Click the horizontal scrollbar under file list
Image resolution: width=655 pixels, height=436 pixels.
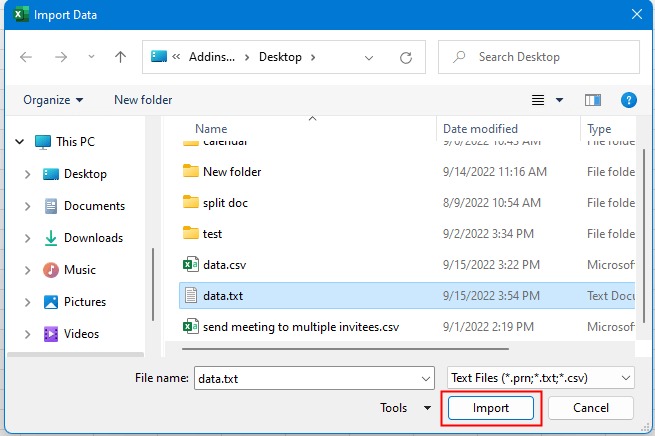click(345, 349)
